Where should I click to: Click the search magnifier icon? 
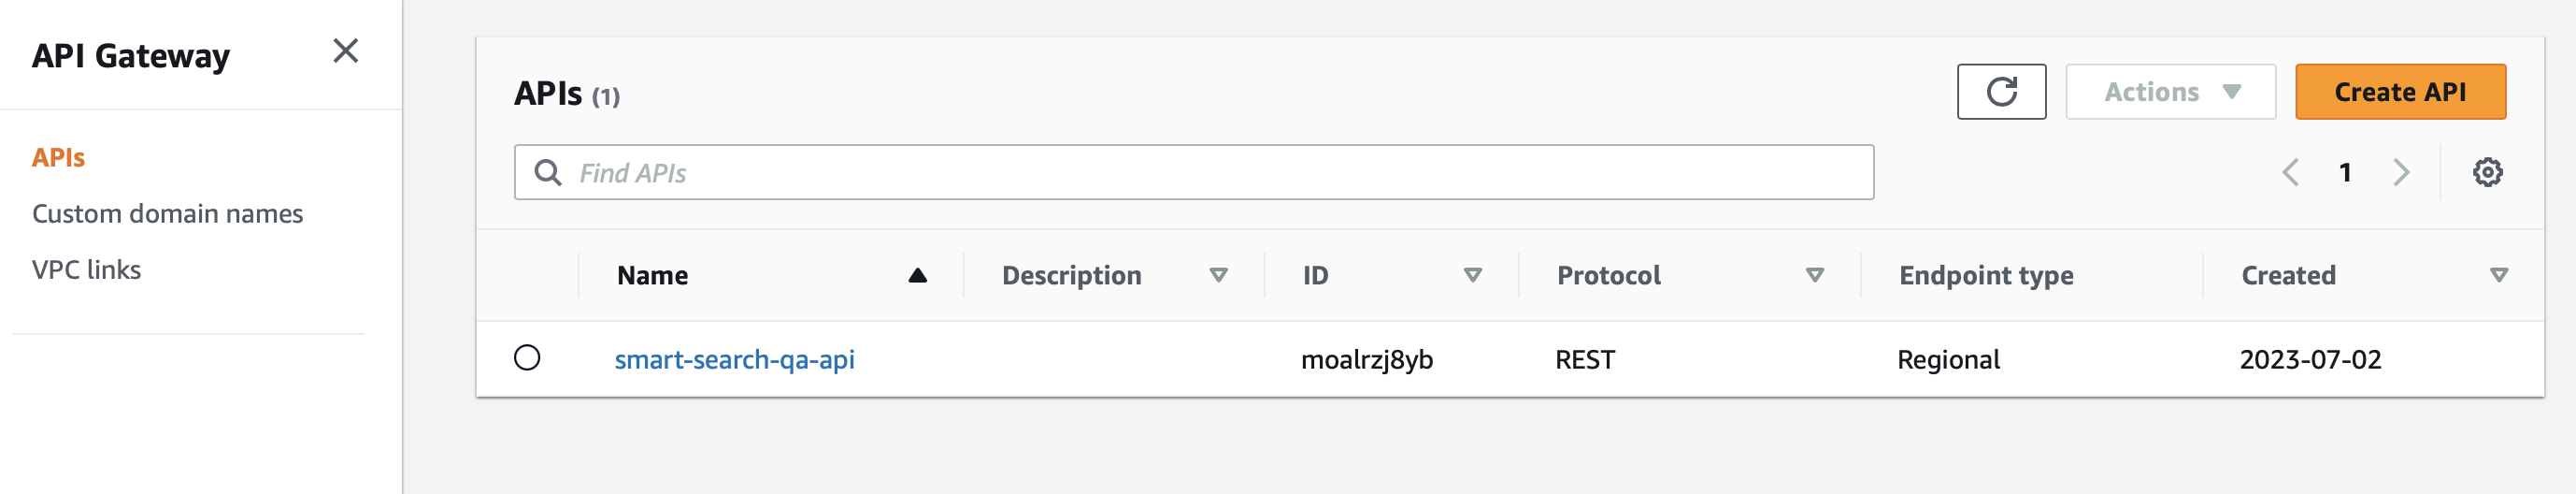pos(547,172)
